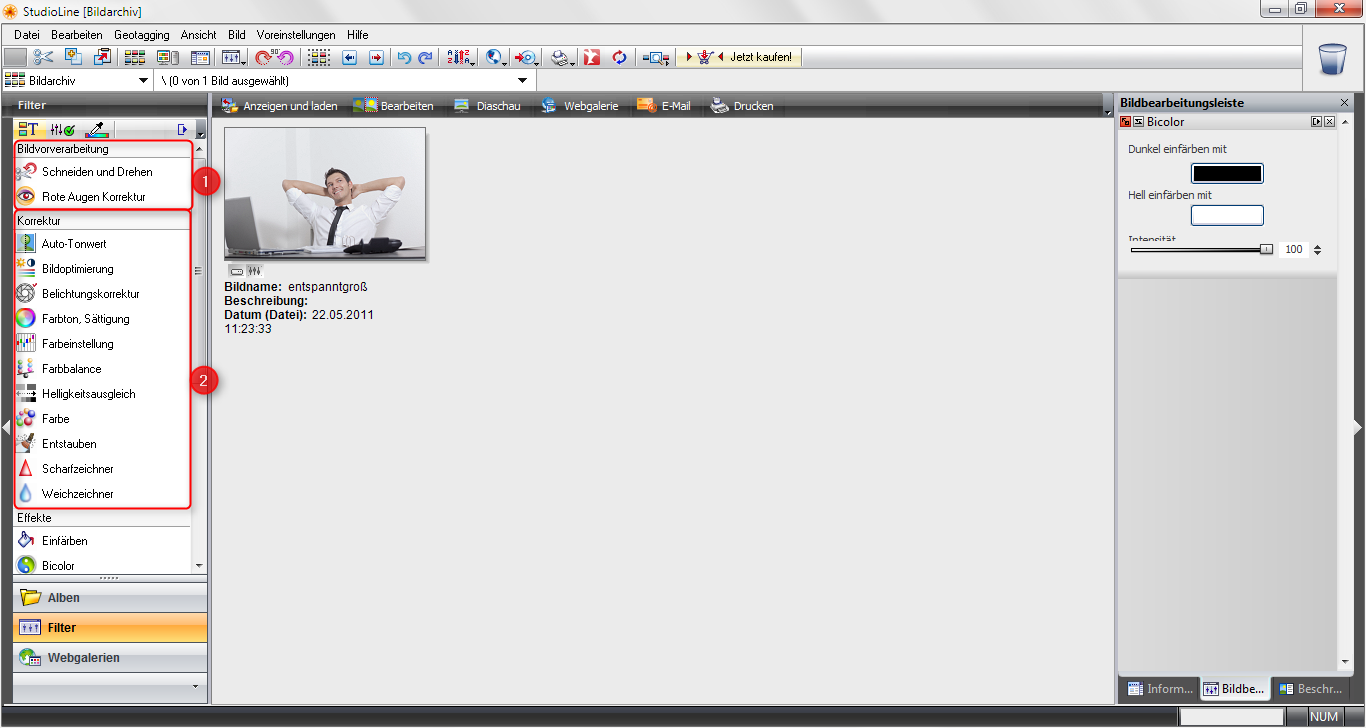
Task: Toggle the red Bicolor filter active icon
Action: tap(1126, 122)
